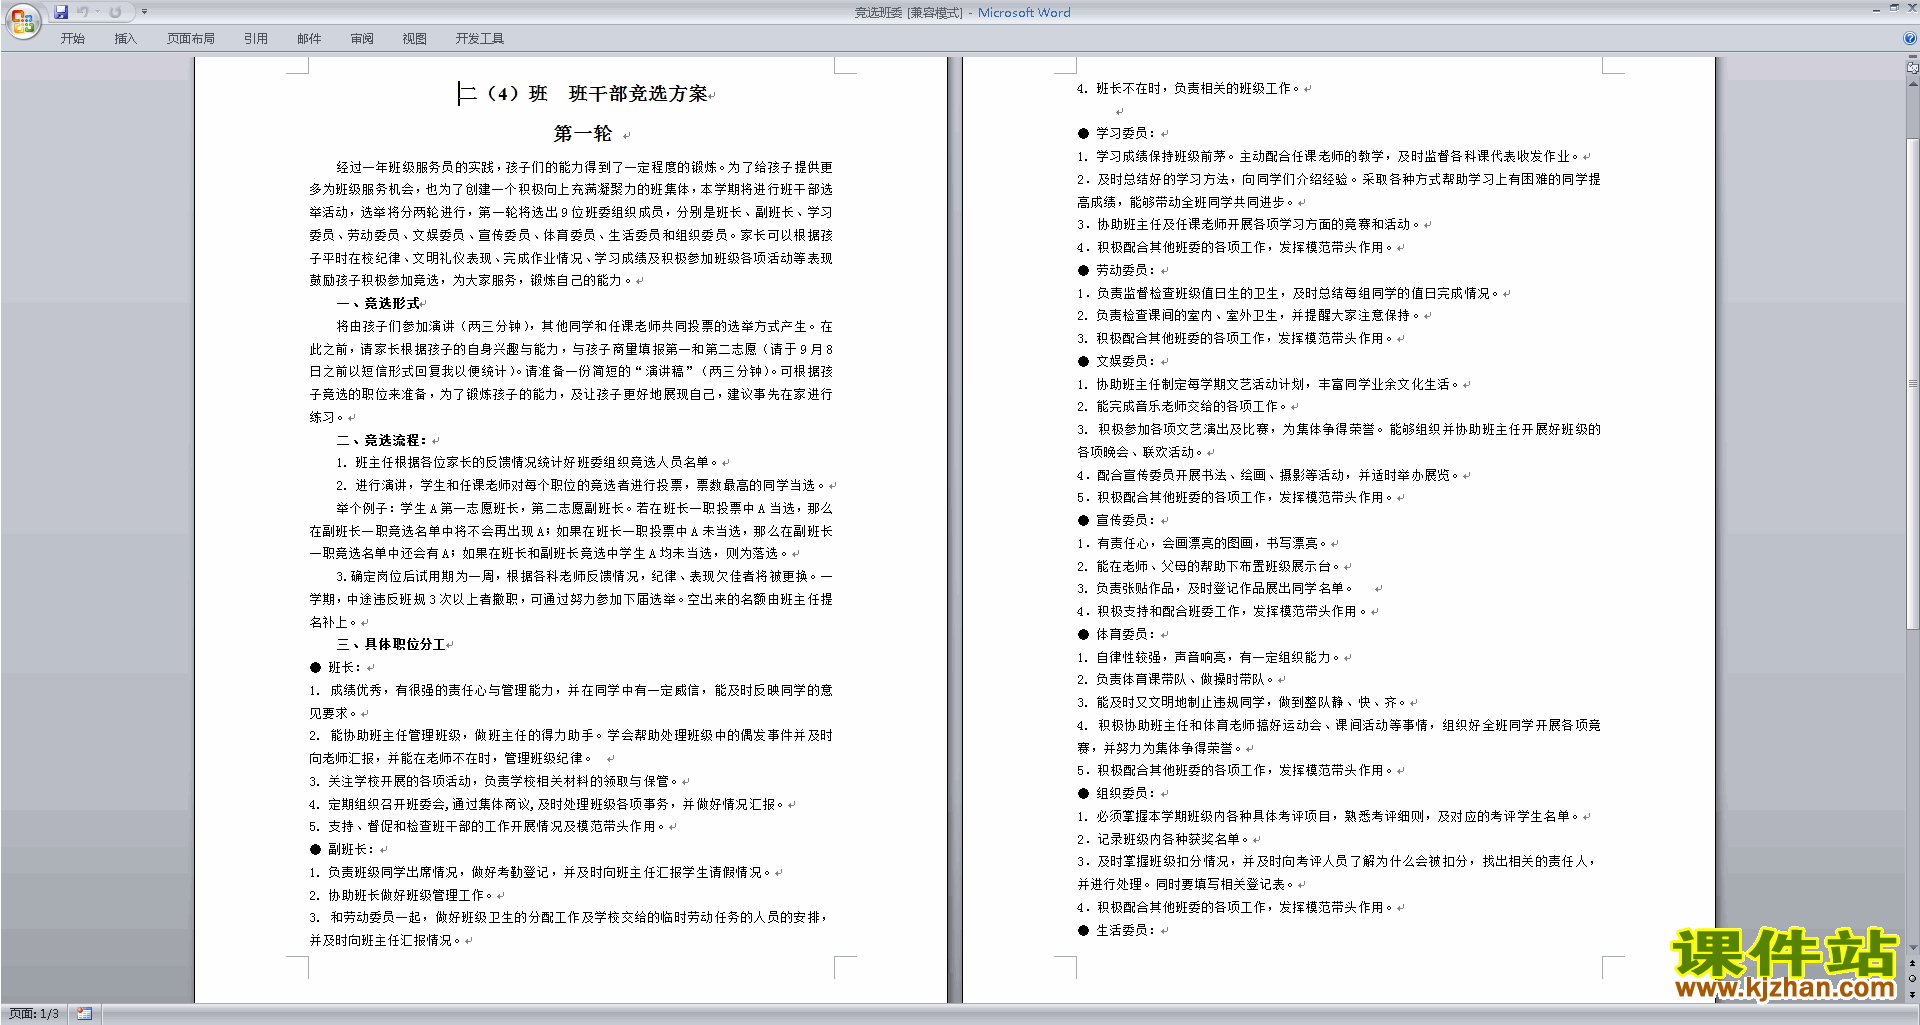This screenshot has width=1920, height=1025.
Task: Click the bullet heading 体育委员：
Action: (1126, 634)
